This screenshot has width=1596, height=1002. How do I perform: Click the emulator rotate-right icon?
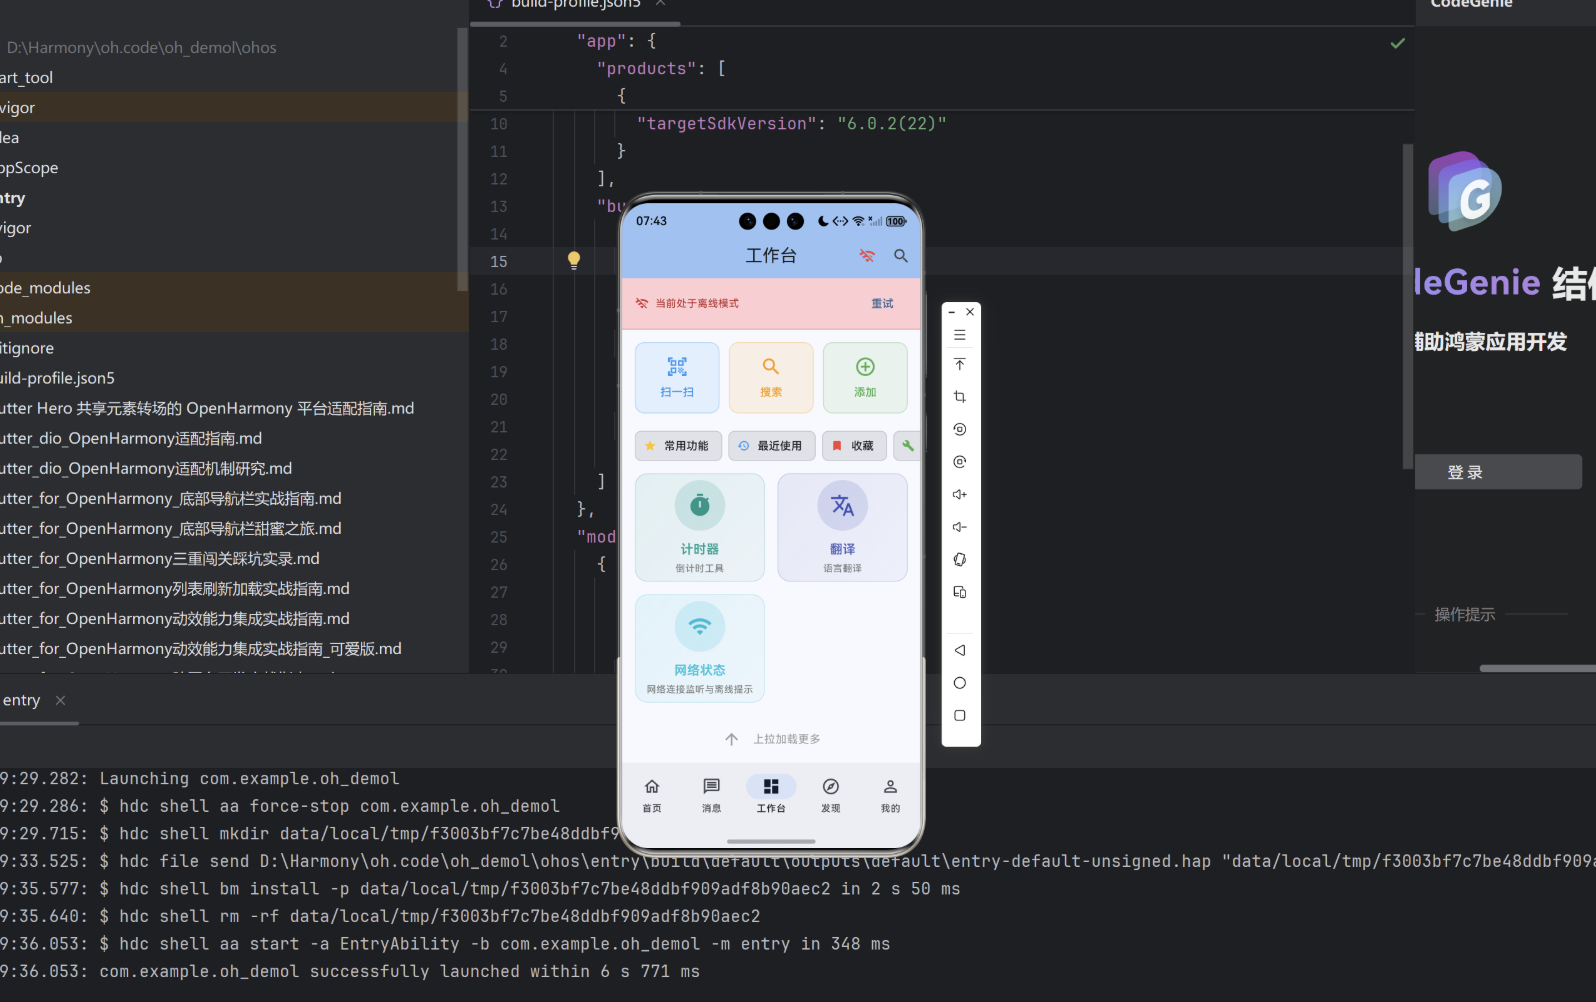(x=960, y=462)
